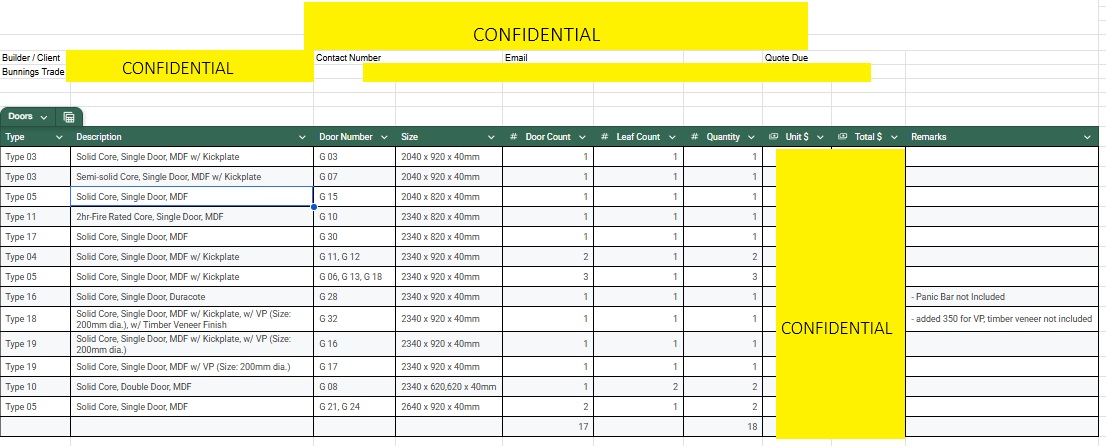
Task: Open the table view icon beside Doors
Action: pyautogui.click(x=68, y=117)
